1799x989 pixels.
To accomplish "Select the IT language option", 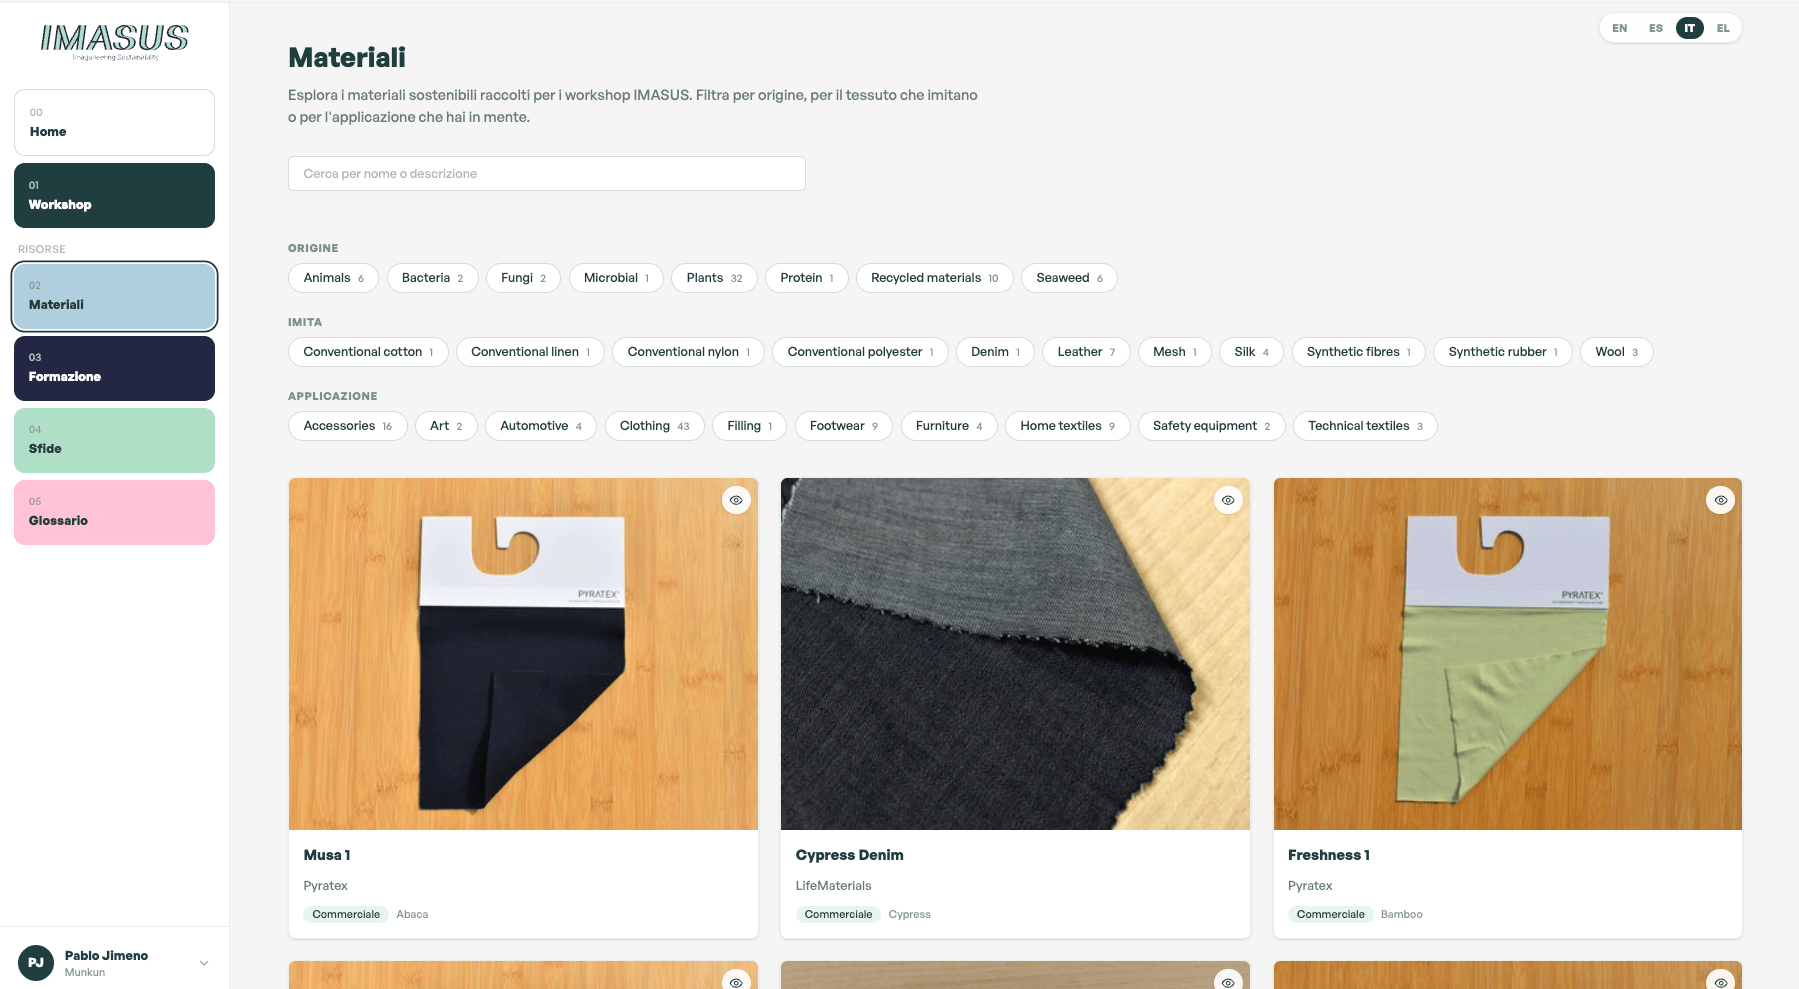I will pos(1690,28).
